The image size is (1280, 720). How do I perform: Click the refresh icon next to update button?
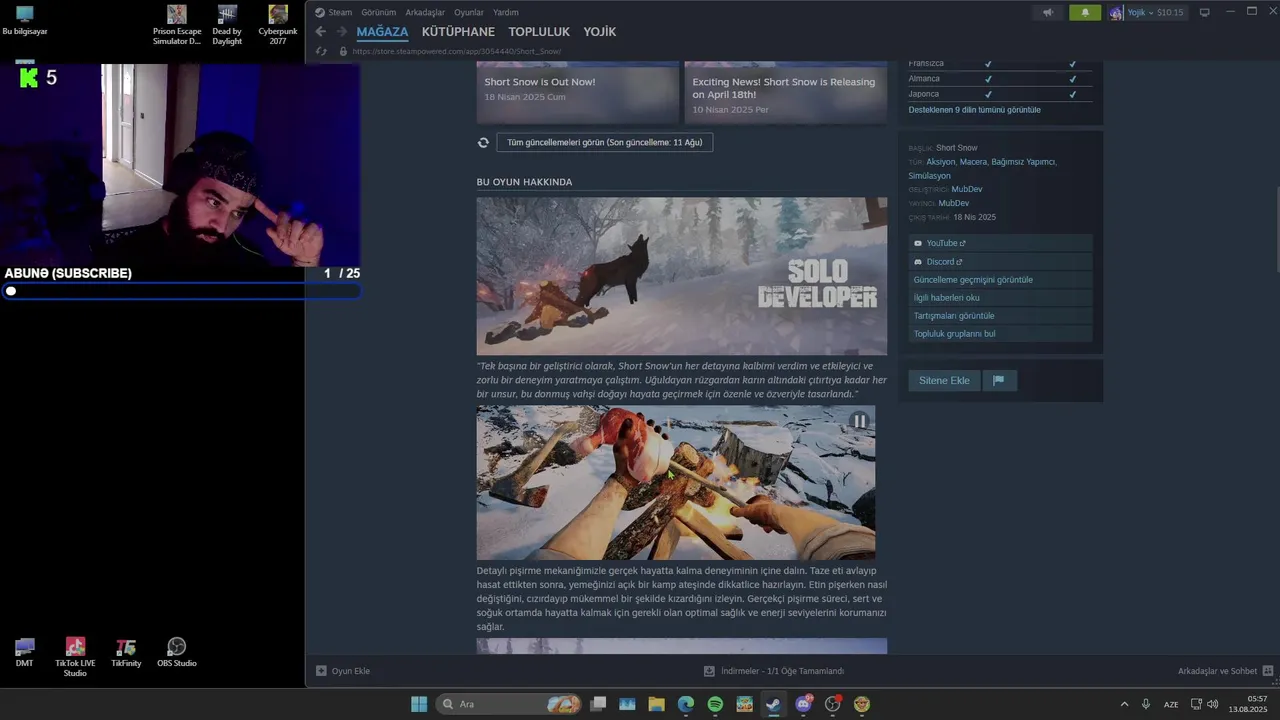pos(483,143)
